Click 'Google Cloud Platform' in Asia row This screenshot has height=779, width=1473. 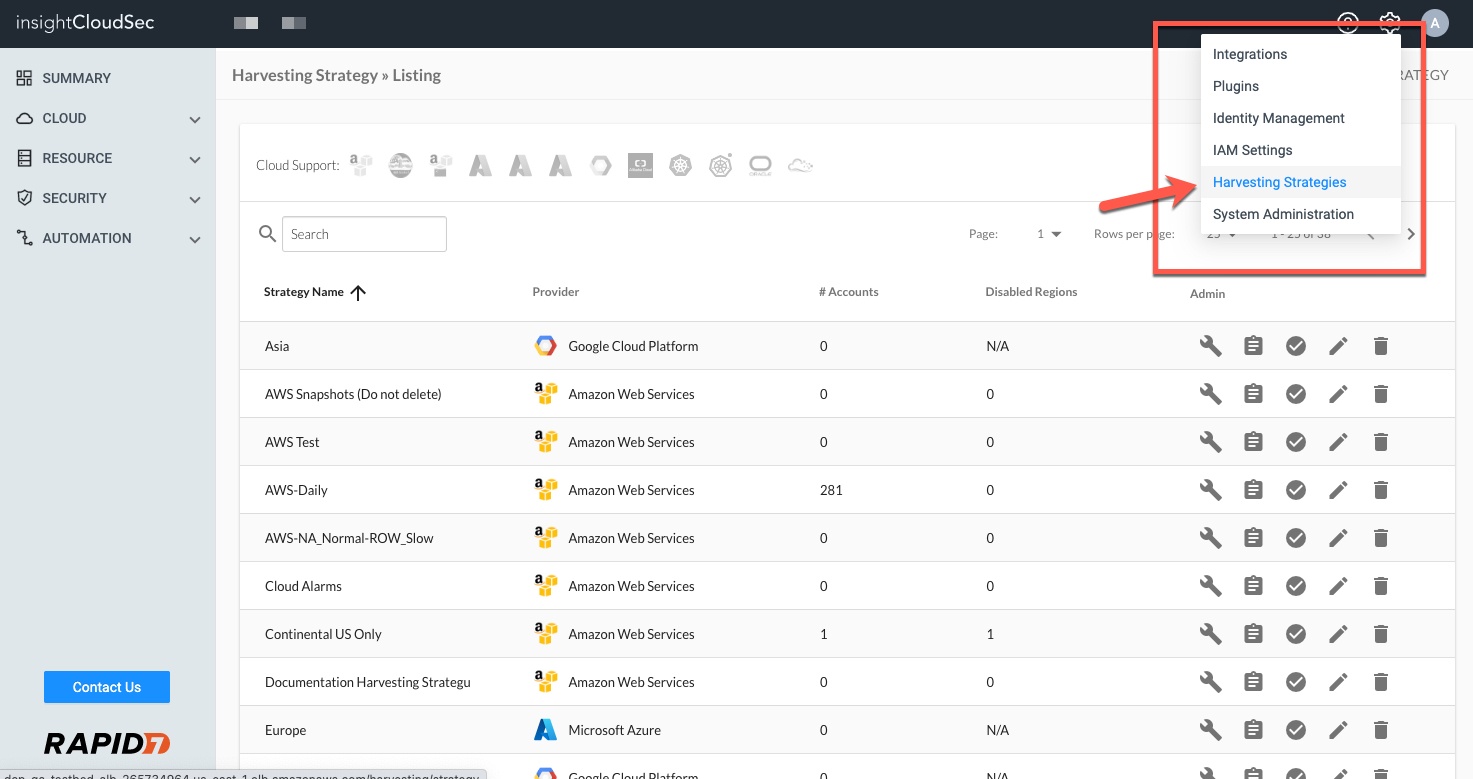pyautogui.click(x=633, y=346)
